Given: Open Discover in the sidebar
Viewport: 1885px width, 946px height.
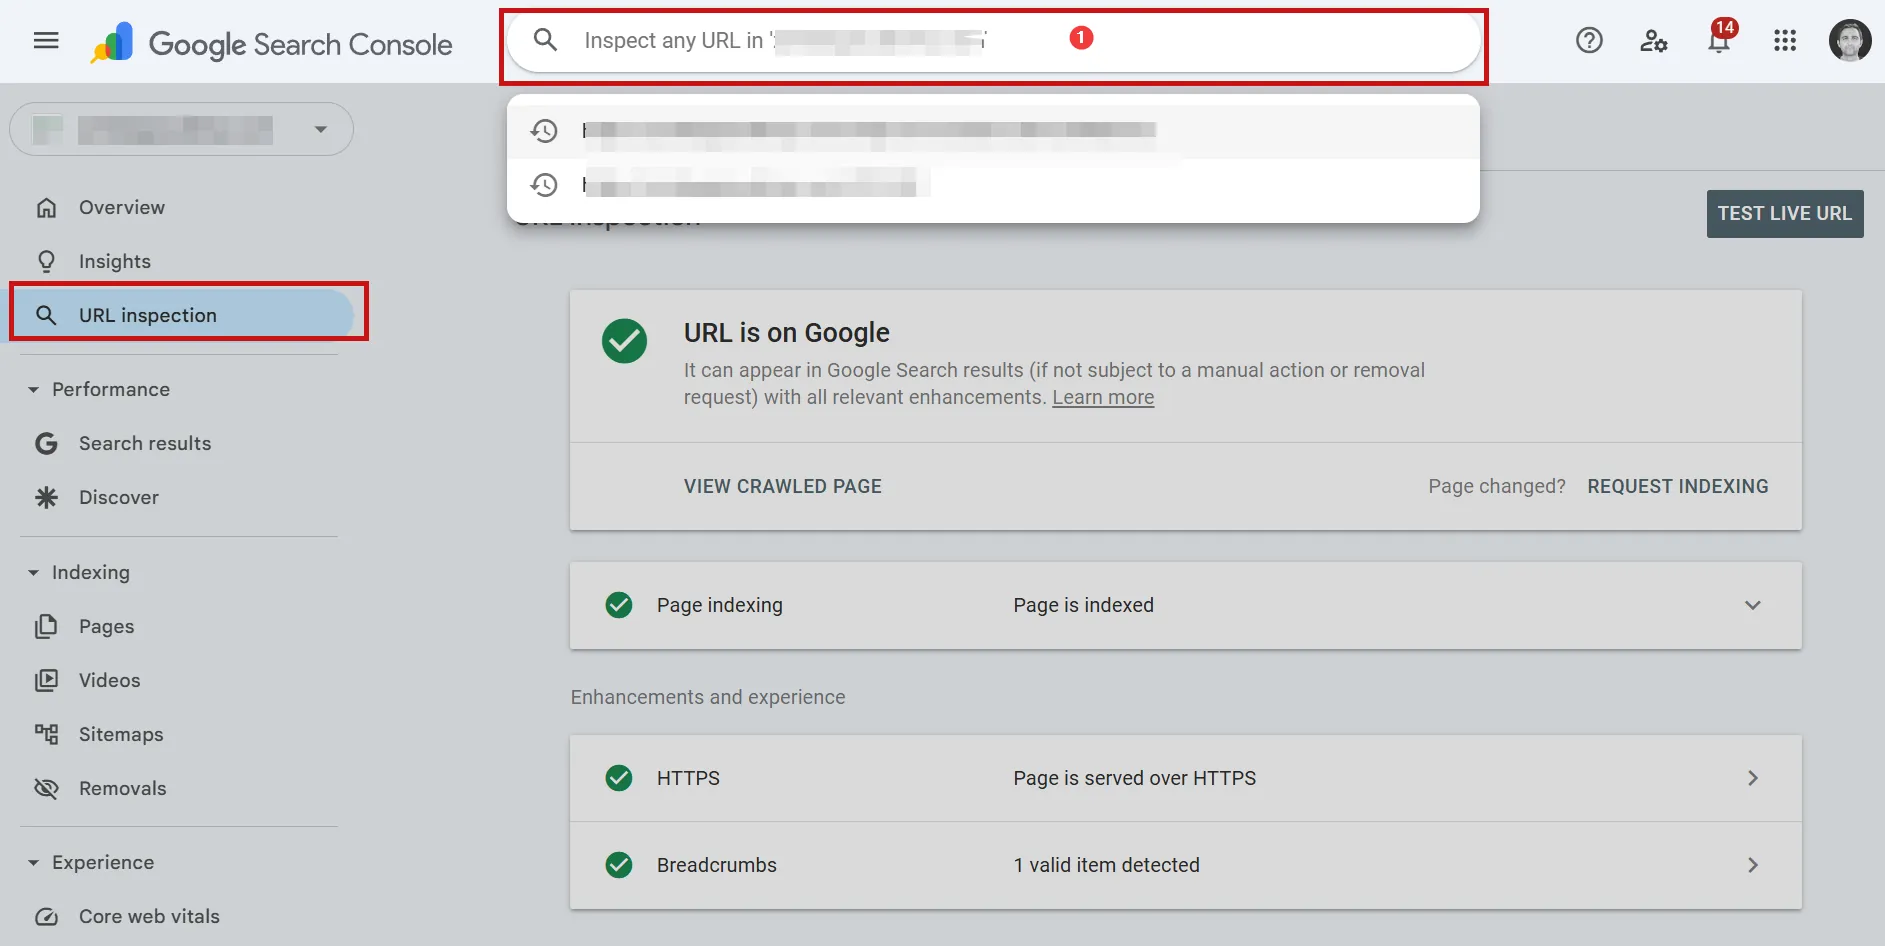Looking at the screenshot, I should (x=118, y=497).
